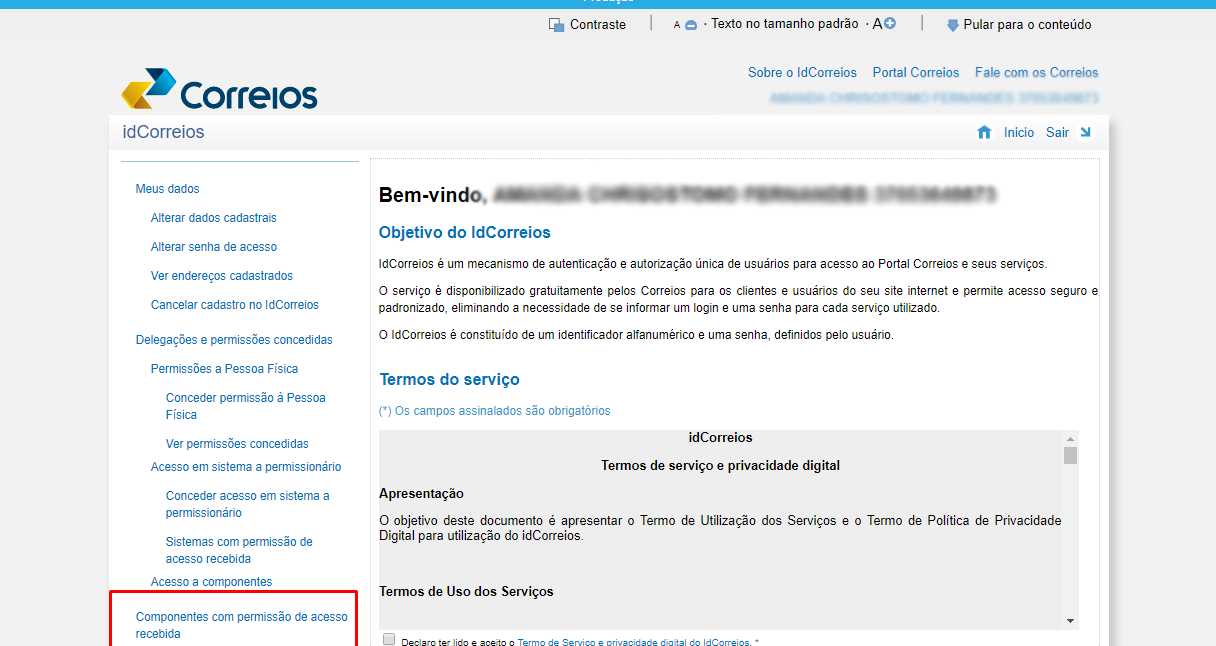
Task: Open the Sobre o IdCorreios link
Action: coord(802,72)
